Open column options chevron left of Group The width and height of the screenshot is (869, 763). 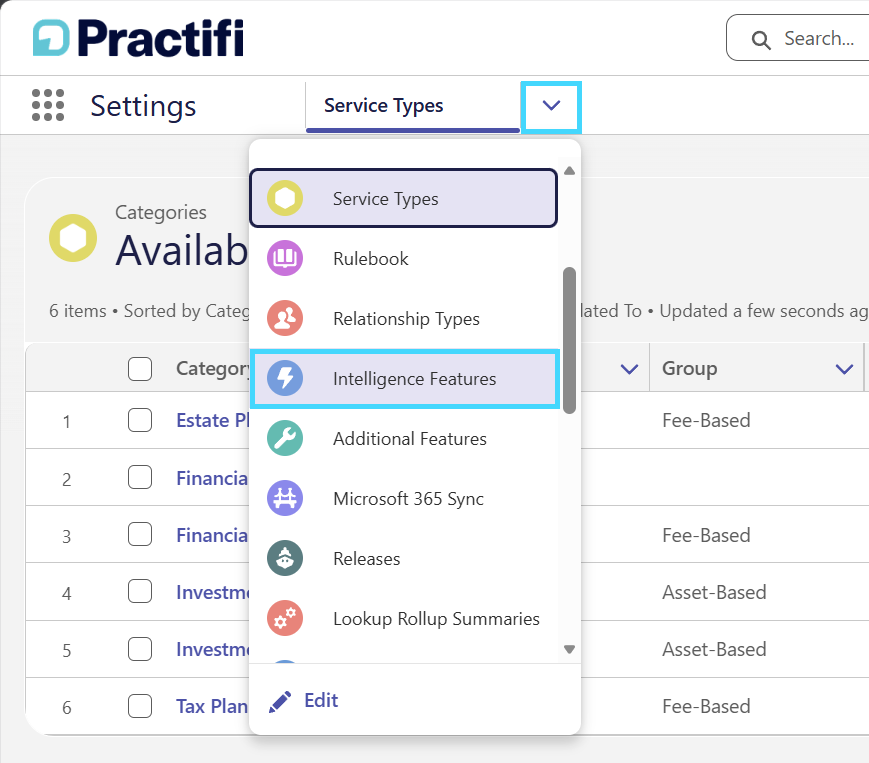[x=629, y=368]
